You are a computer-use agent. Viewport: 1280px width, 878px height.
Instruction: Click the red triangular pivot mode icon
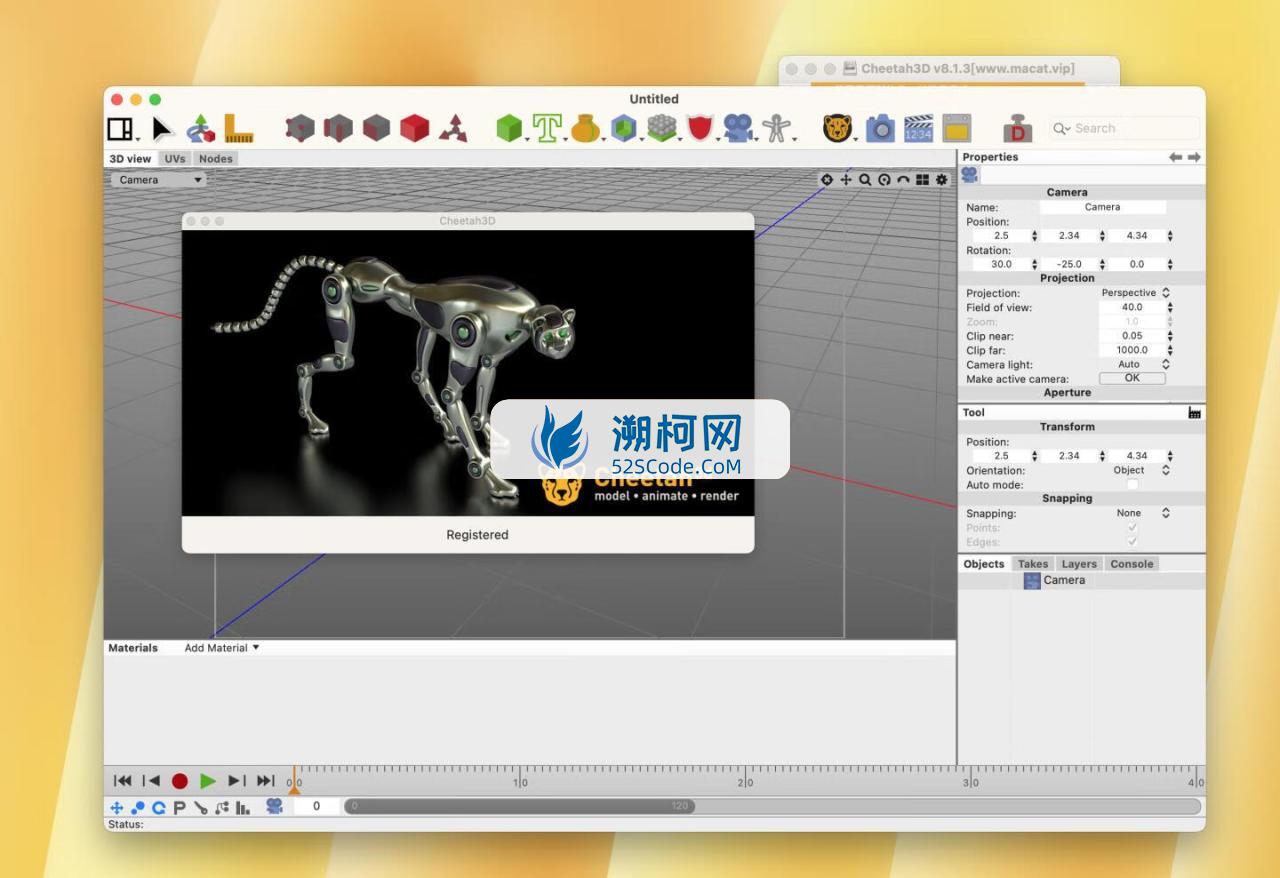(452, 128)
